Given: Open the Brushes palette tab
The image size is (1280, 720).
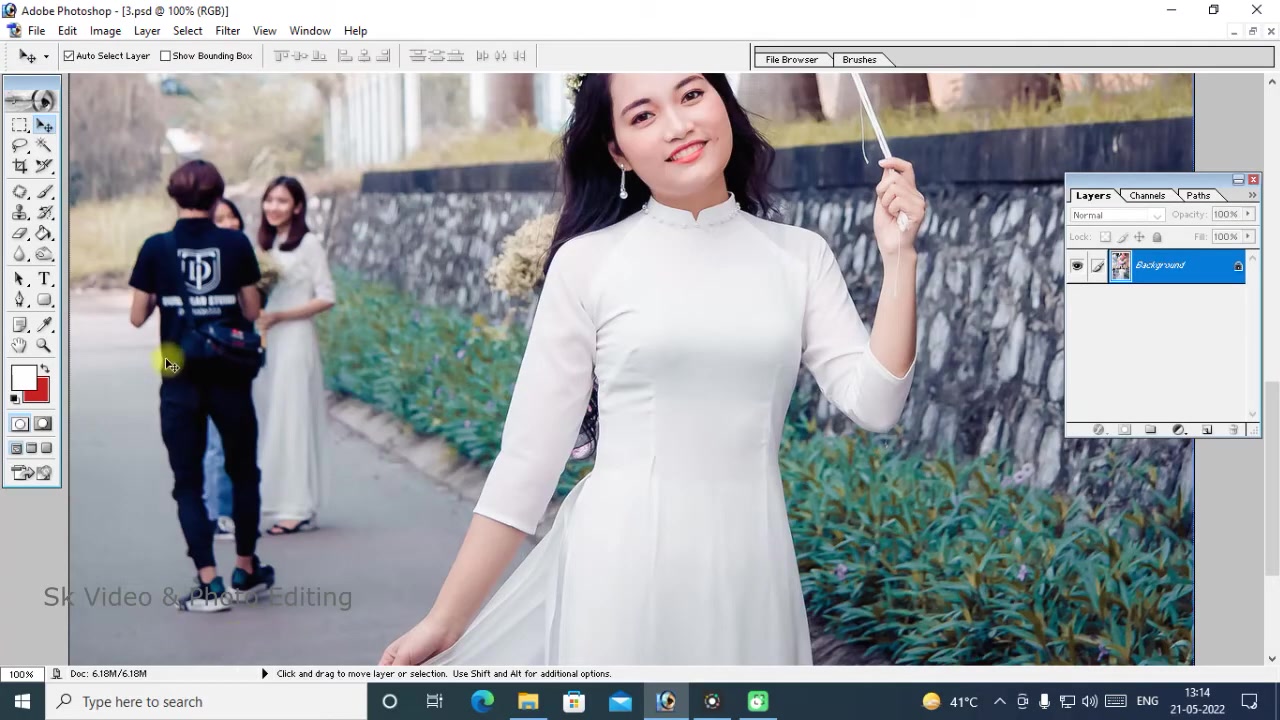Looking at the screenshot, I should pyautogui.click(x=859, y=60).
